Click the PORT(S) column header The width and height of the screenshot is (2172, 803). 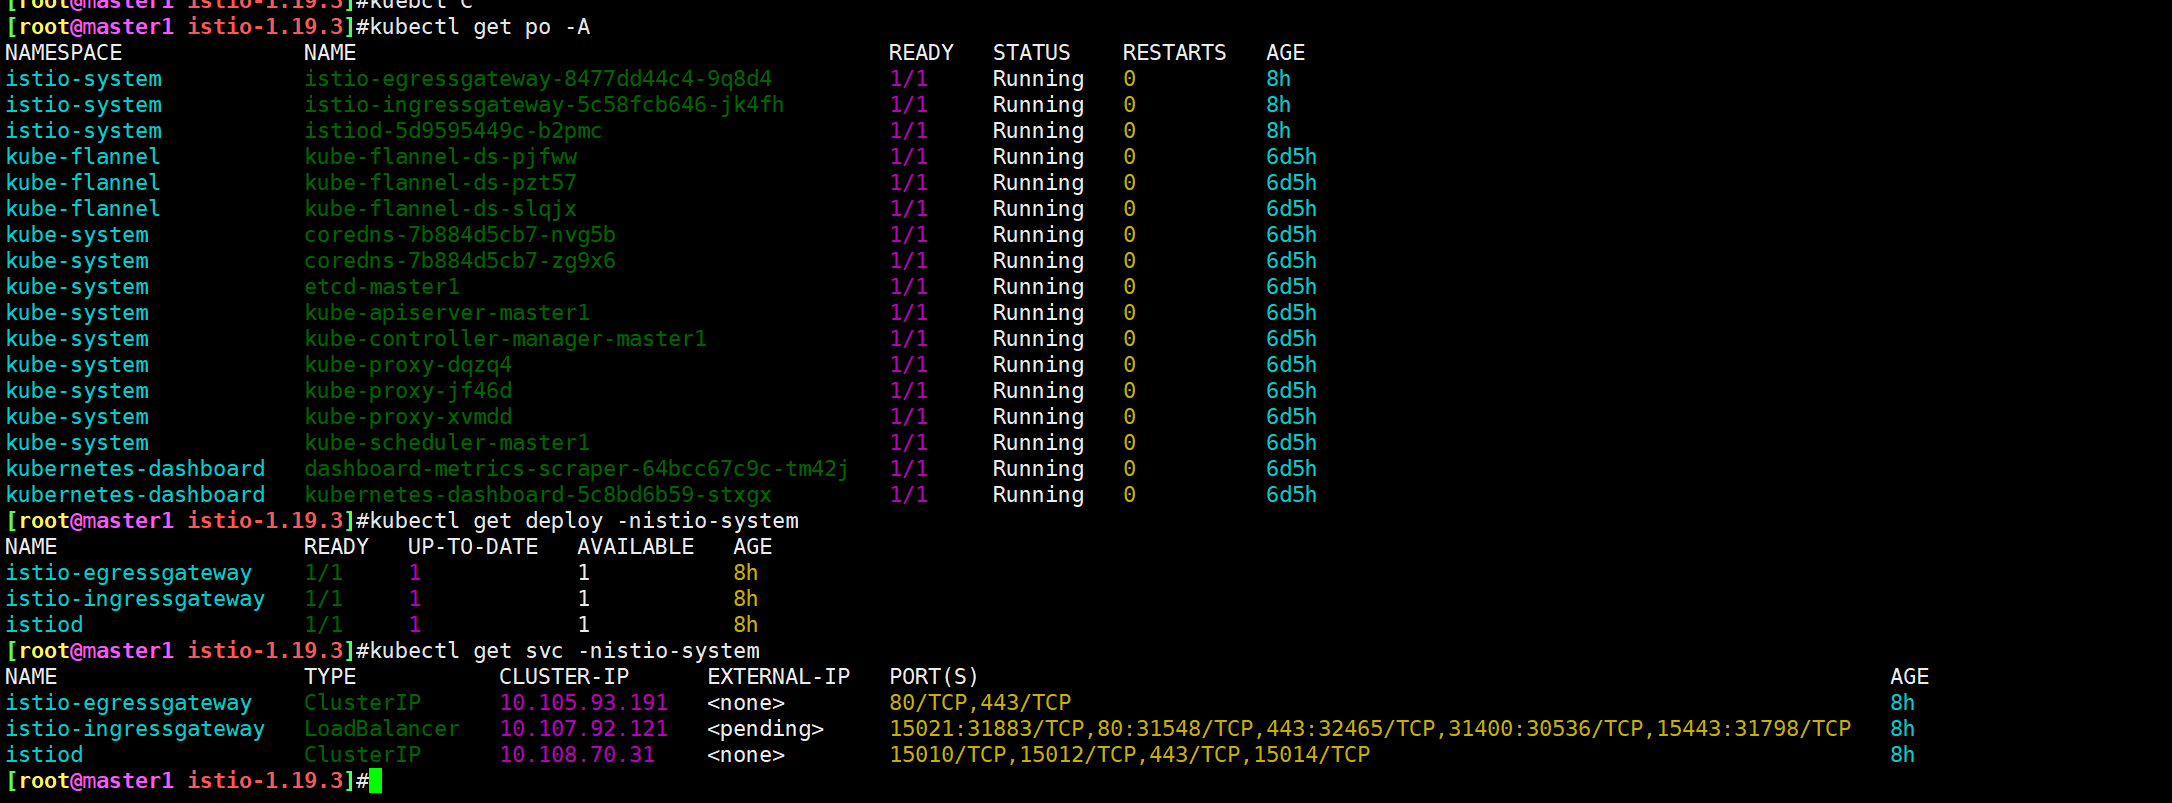[934, 677]
